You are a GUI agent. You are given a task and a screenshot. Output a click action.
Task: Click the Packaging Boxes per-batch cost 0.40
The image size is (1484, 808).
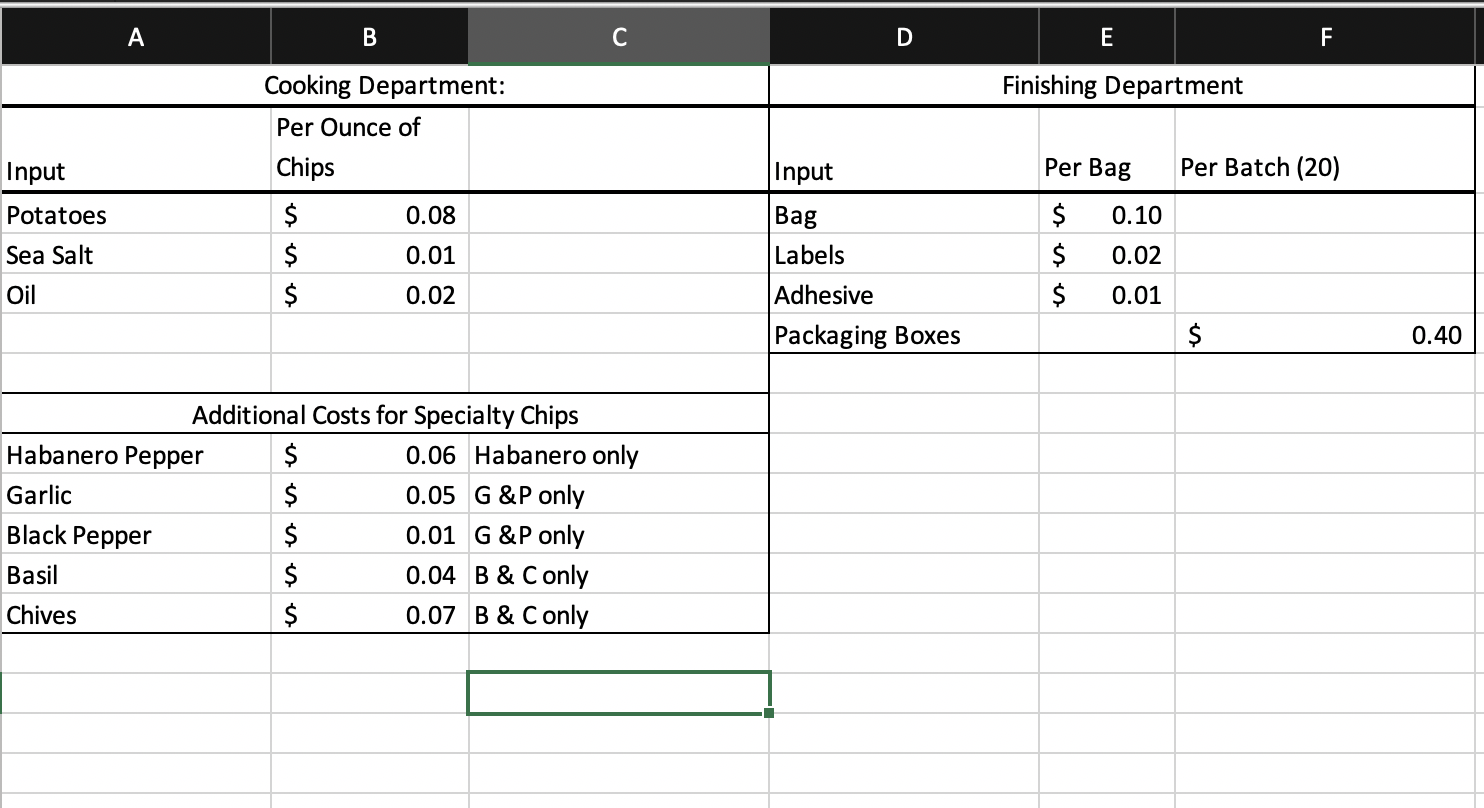(1325, 335)
